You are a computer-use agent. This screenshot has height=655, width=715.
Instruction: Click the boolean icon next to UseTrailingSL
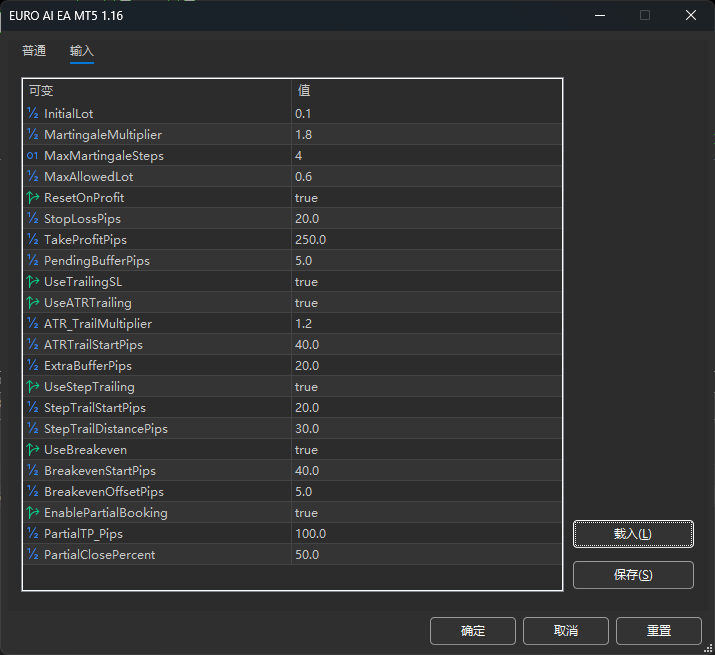[x=33, y=282]
